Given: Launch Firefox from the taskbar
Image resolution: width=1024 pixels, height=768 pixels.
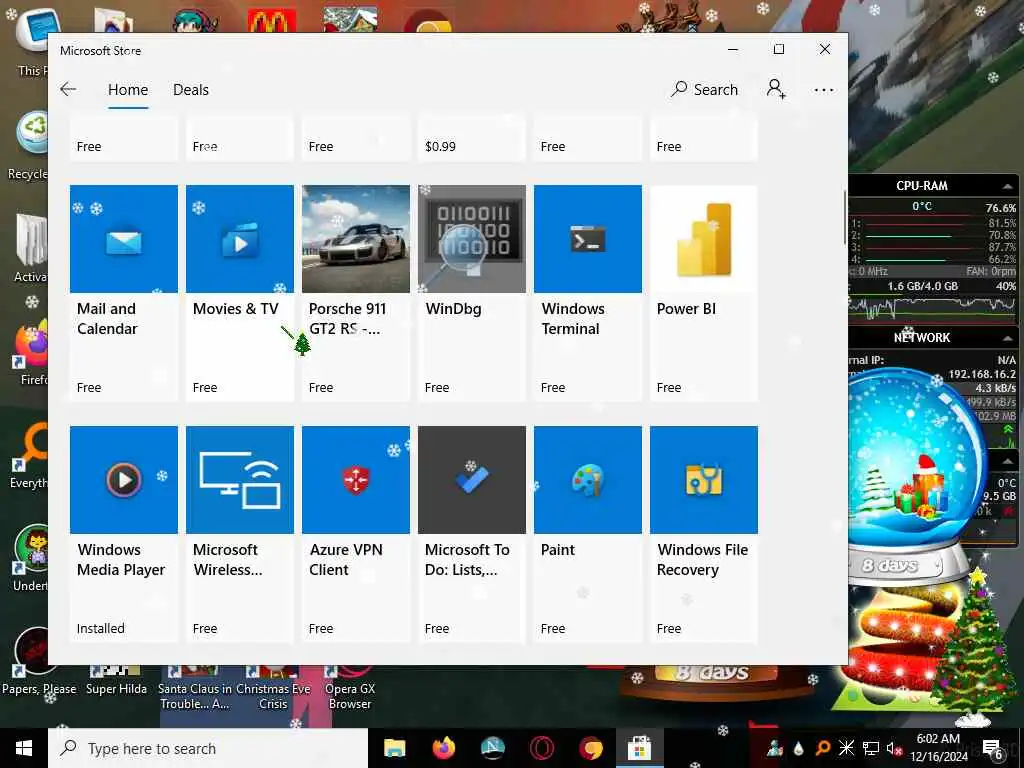Looking at the screenshot, I should click(x=443, y=748).
